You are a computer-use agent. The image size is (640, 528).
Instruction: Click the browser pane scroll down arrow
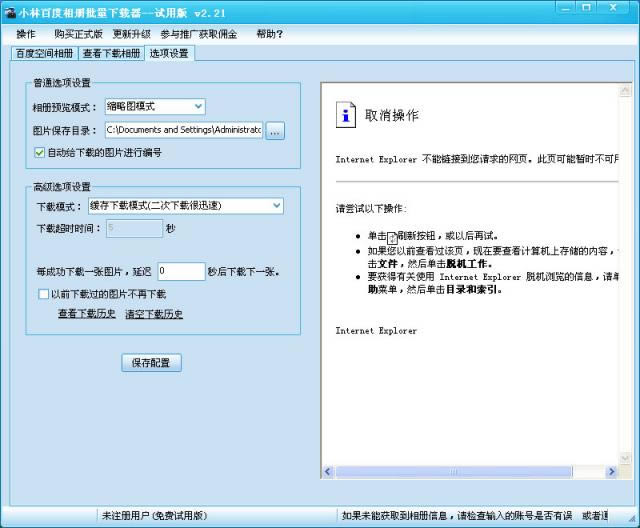[625, 459]
